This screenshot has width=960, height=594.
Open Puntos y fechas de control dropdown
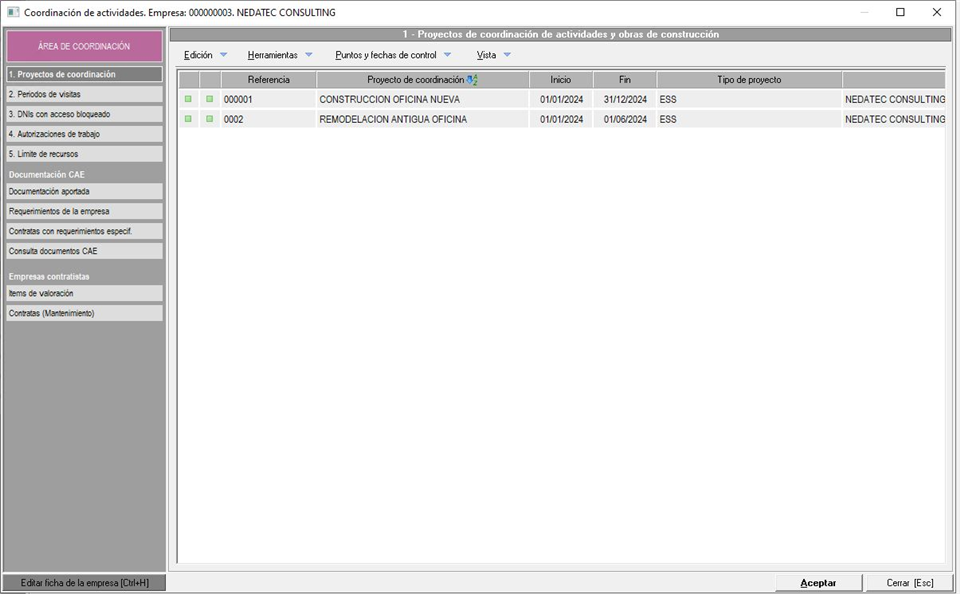tap(392, 55)
